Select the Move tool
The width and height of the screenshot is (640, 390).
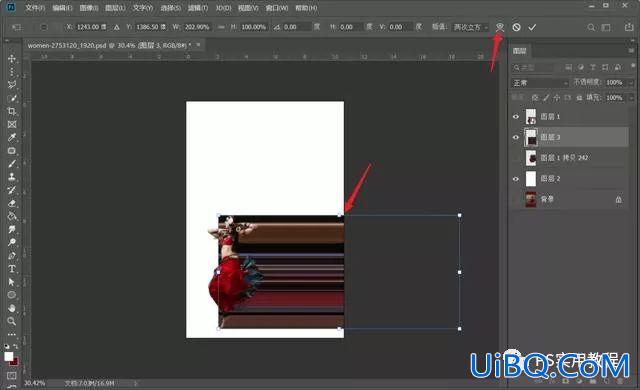click(x=12, y=59)
